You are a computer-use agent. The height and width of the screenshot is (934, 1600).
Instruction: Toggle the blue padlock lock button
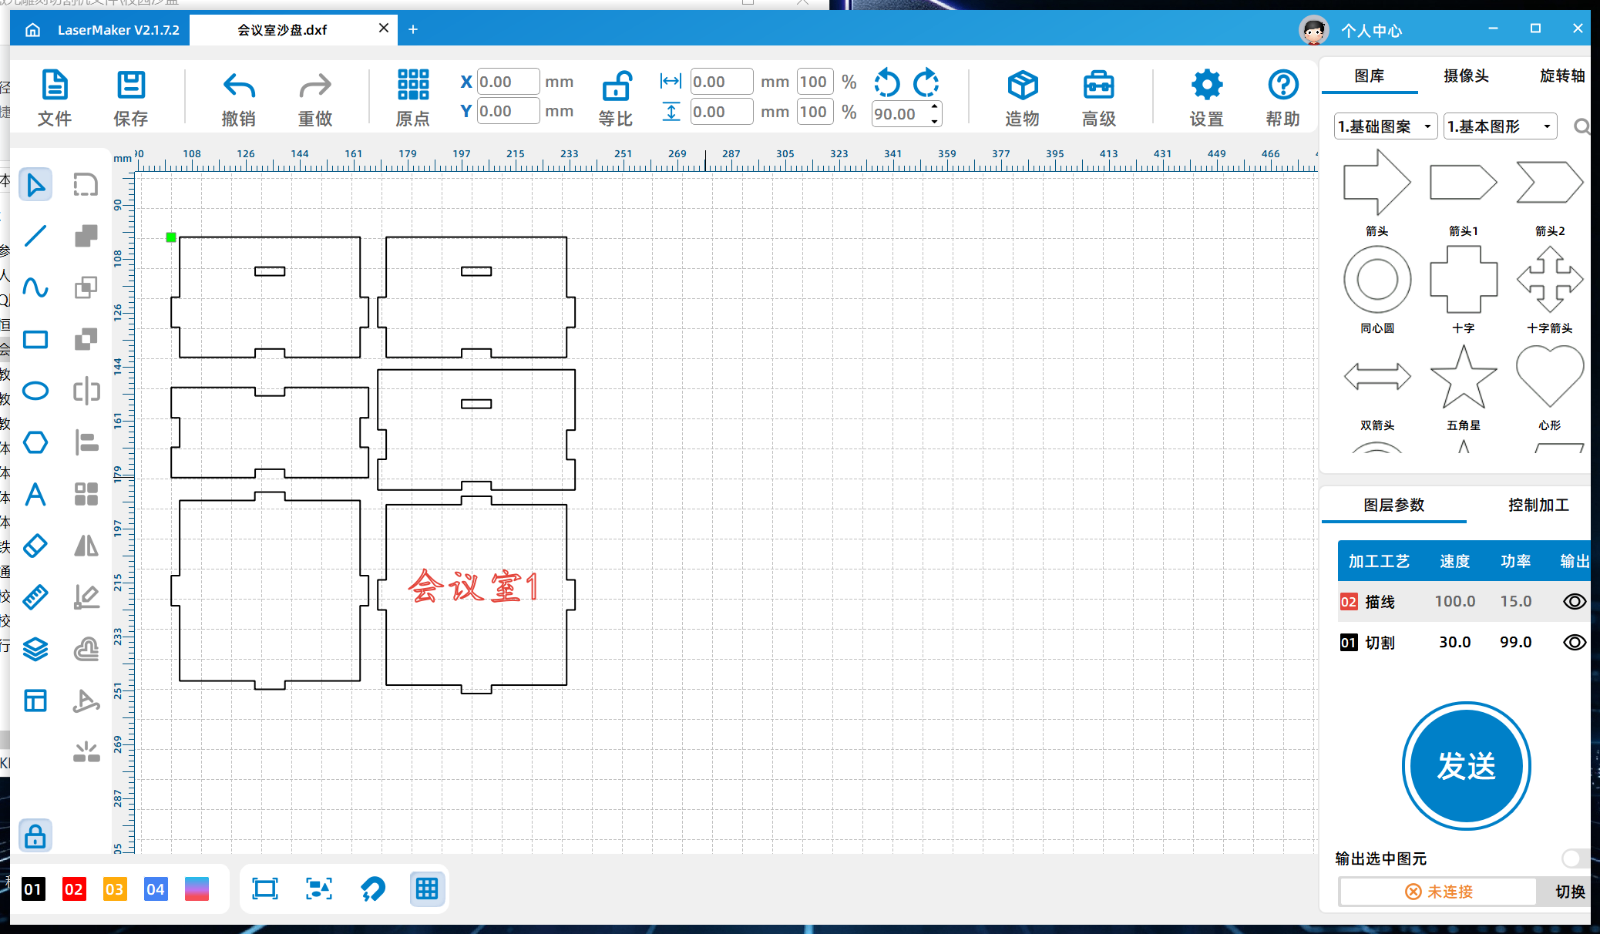click(x=35, y=836)
